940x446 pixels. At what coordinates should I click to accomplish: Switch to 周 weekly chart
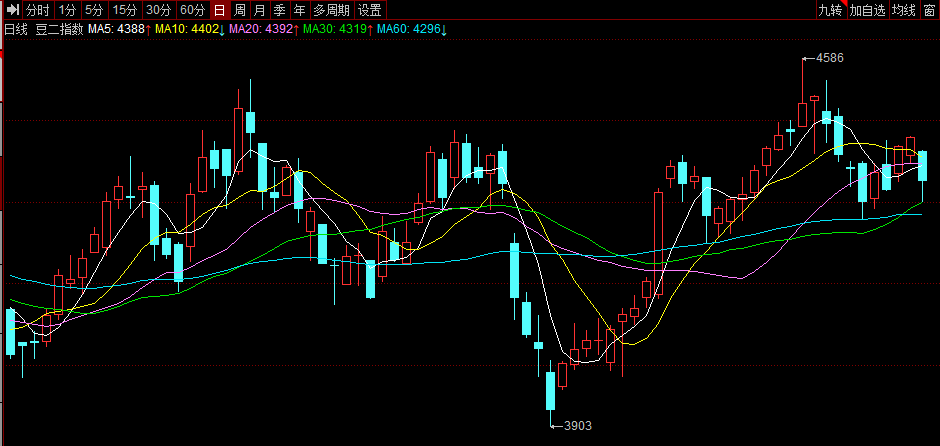240,10
